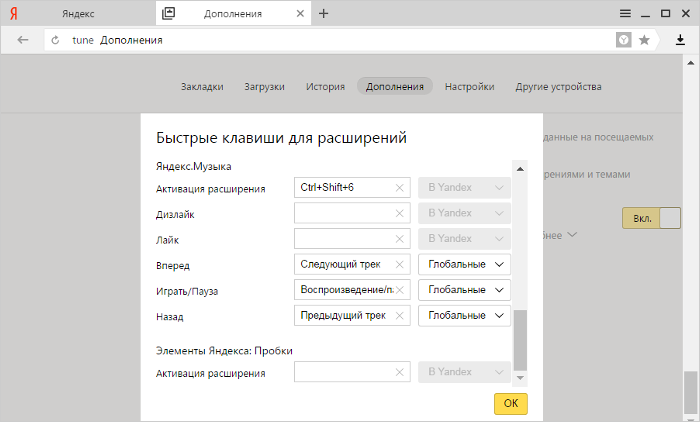
Task: Open scope dropdown for Пробки activation
Action: (464, 372)
